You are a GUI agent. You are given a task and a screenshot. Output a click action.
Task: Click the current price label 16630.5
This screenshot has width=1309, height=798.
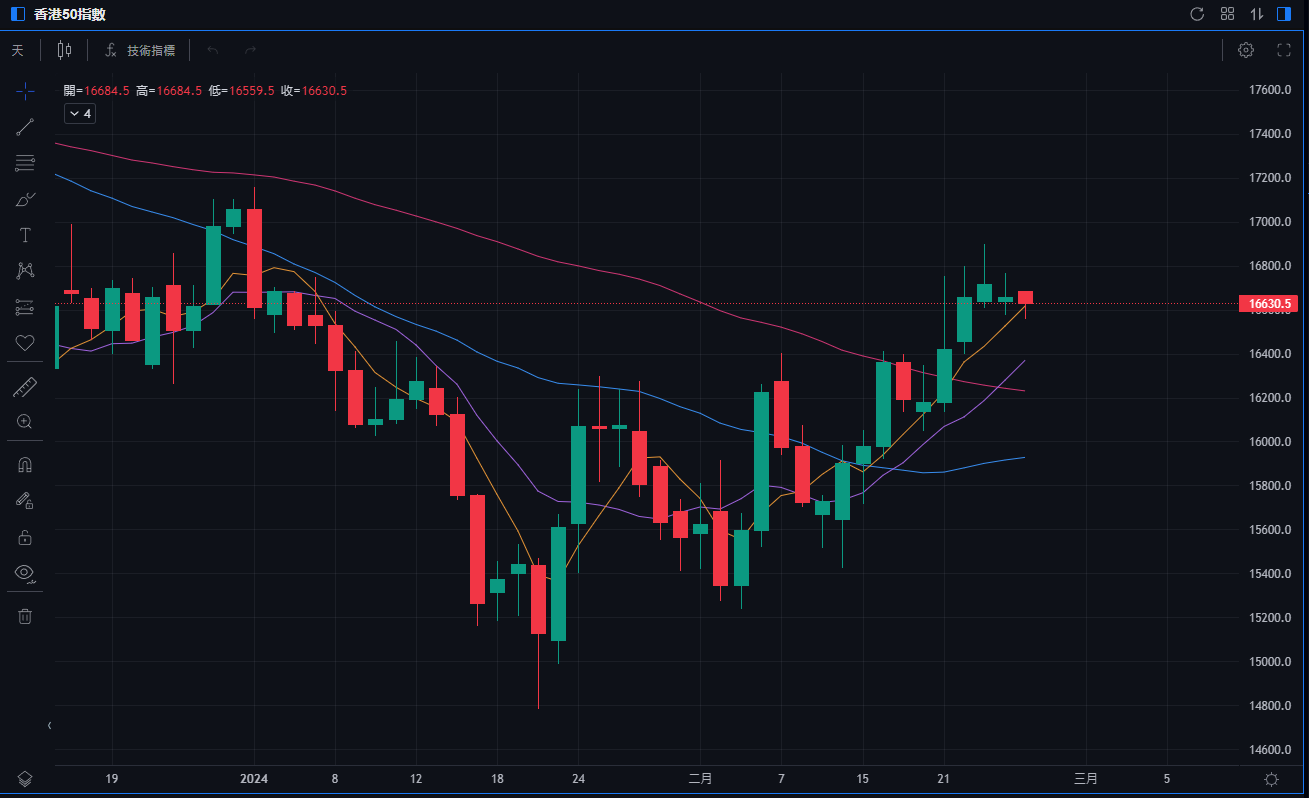[1267, 303]
